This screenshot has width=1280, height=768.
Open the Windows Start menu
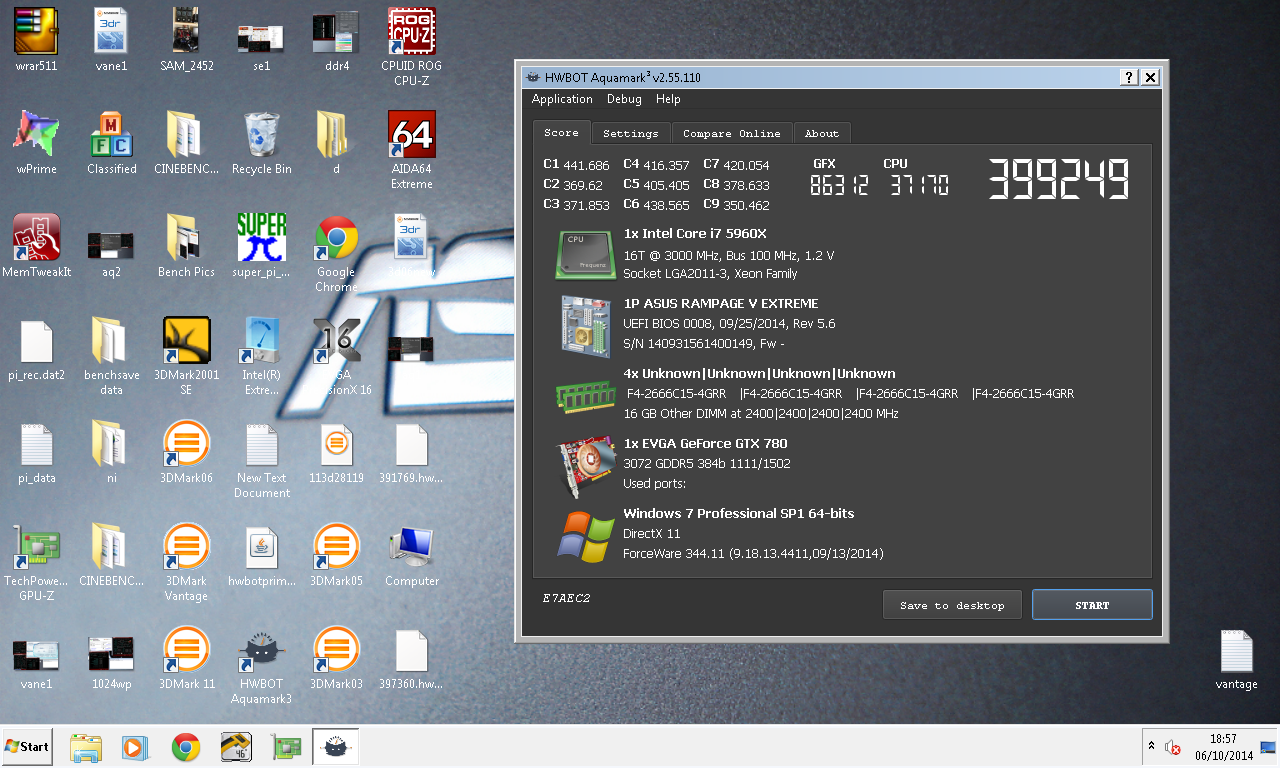pyautogui.click(x=27, y=746)
